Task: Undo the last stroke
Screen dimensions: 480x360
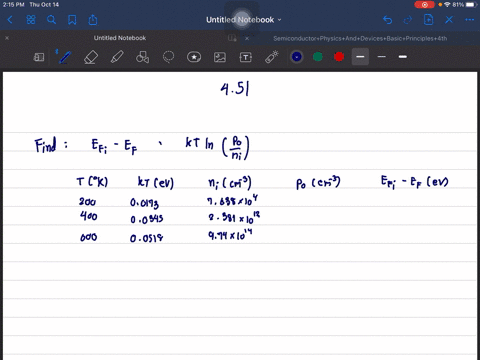Action: click(387, 20)
